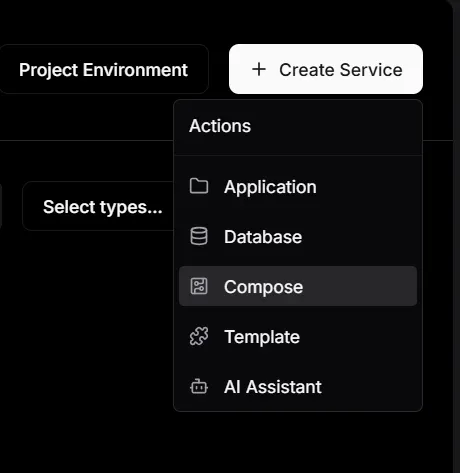Screen dimensions: 460x473
Task: Select Application from the Actions menu
Action: 298,186
